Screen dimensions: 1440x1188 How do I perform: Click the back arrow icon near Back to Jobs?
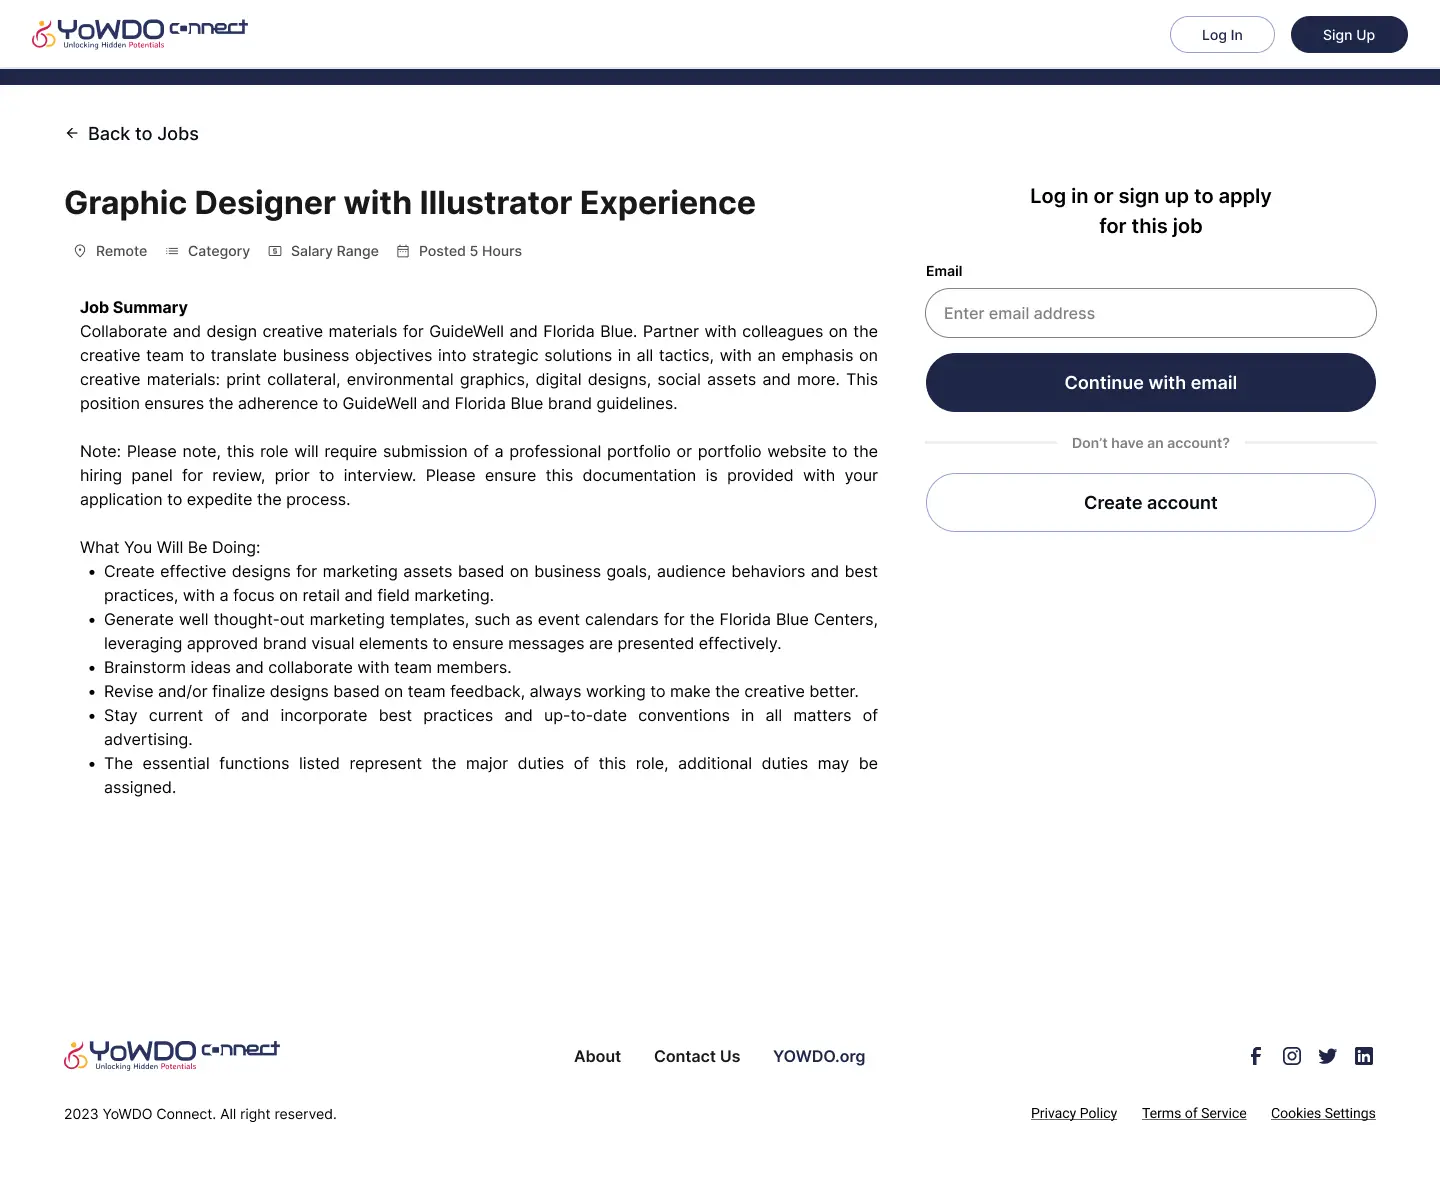[72, 133]
